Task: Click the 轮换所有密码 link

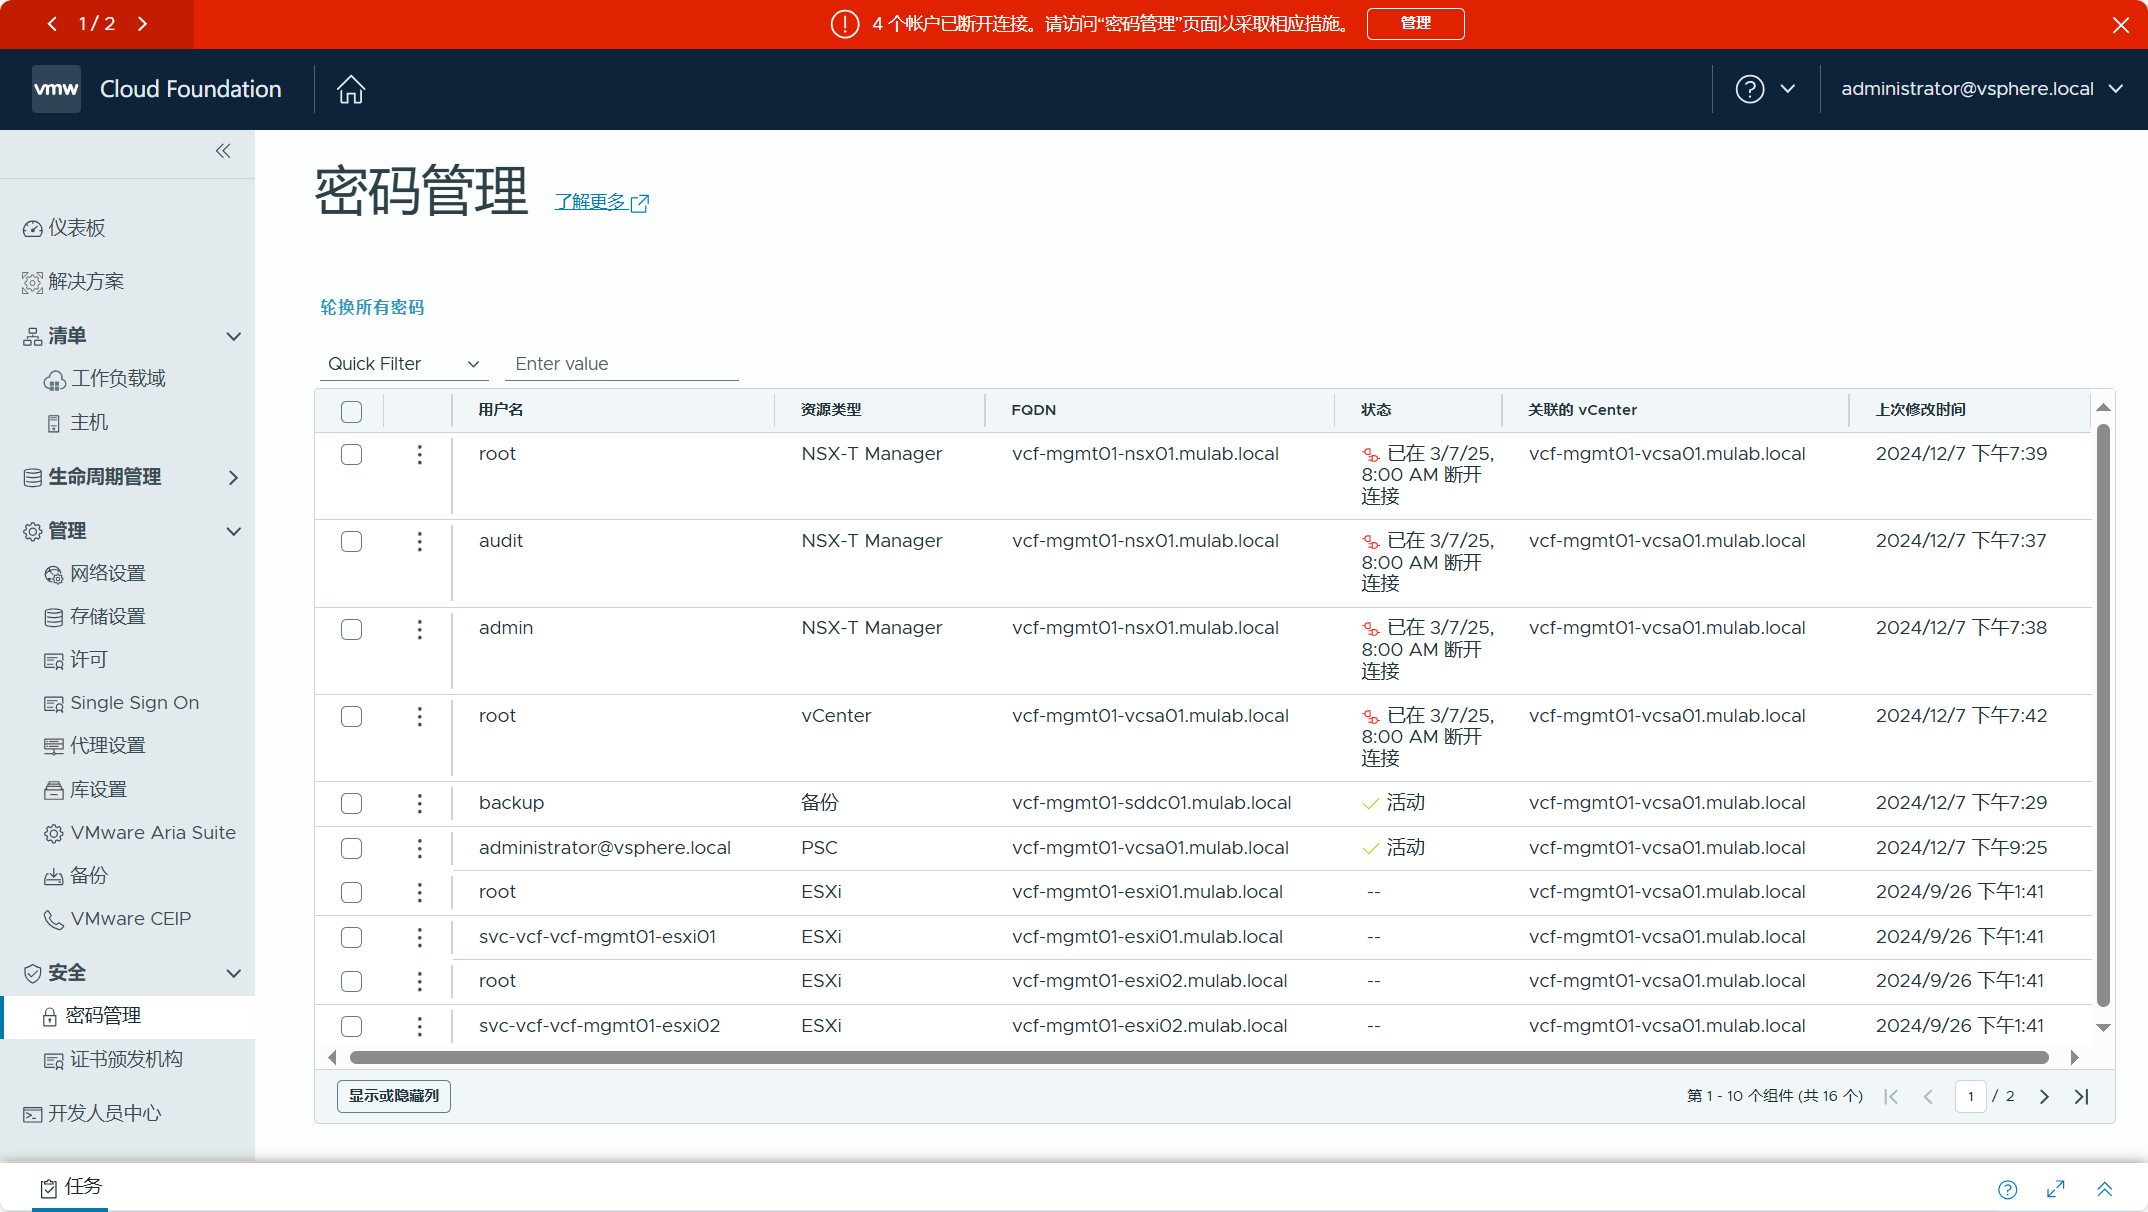Action: click(372, 307)
